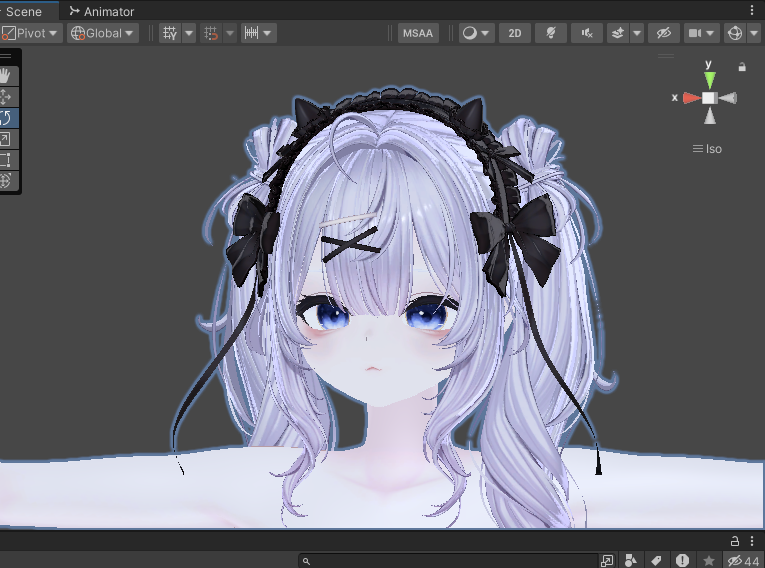Toggle the Gizmos sphere icon

pos(735,33)
